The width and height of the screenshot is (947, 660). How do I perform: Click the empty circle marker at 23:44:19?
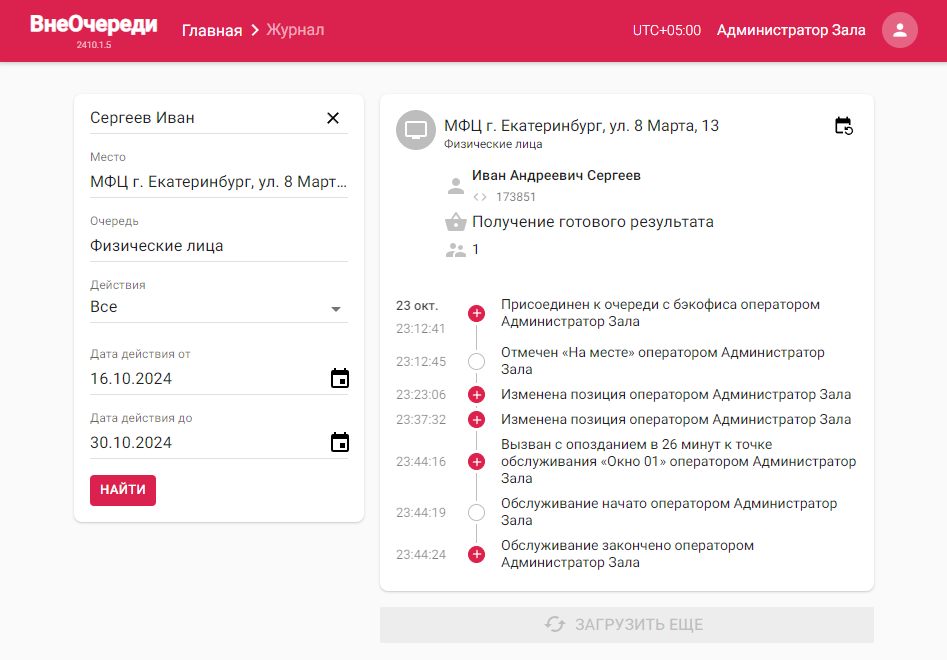[x=477, y=513]
